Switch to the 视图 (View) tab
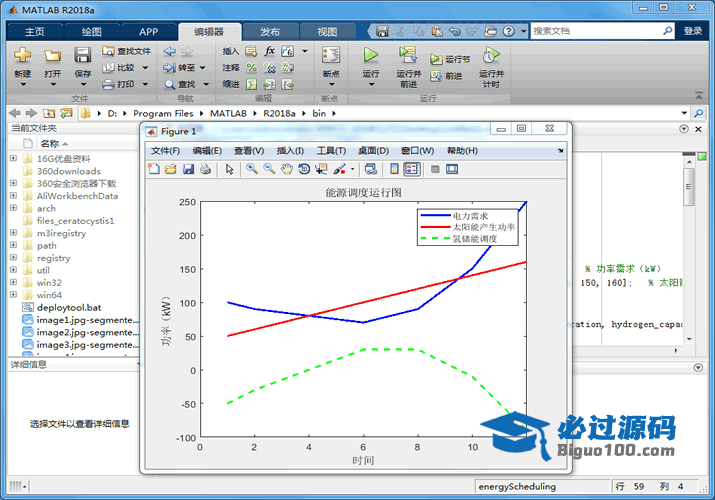 [327, 31]
